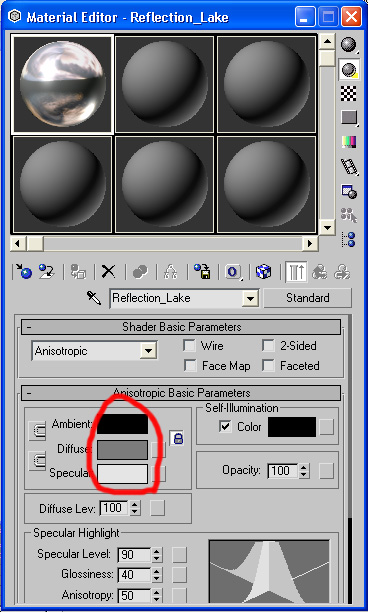Open the Reflection_Lake material name dropdown
Image resolution: width=368 pixels, height=612 pixels.
[x=250, y=299]
